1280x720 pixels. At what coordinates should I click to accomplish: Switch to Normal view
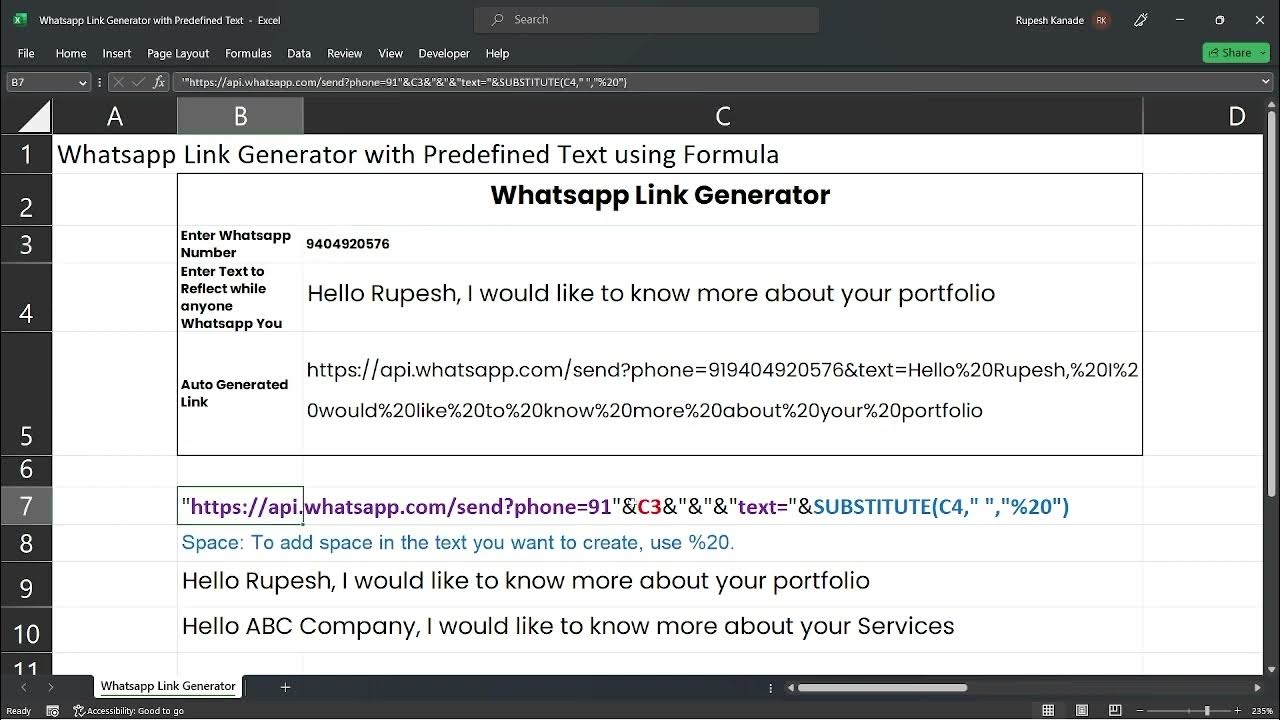pos(1048,711)
